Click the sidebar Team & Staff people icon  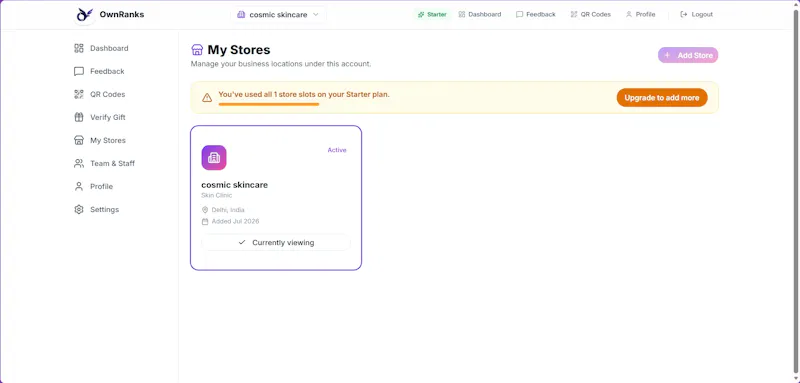pos(79,163)
